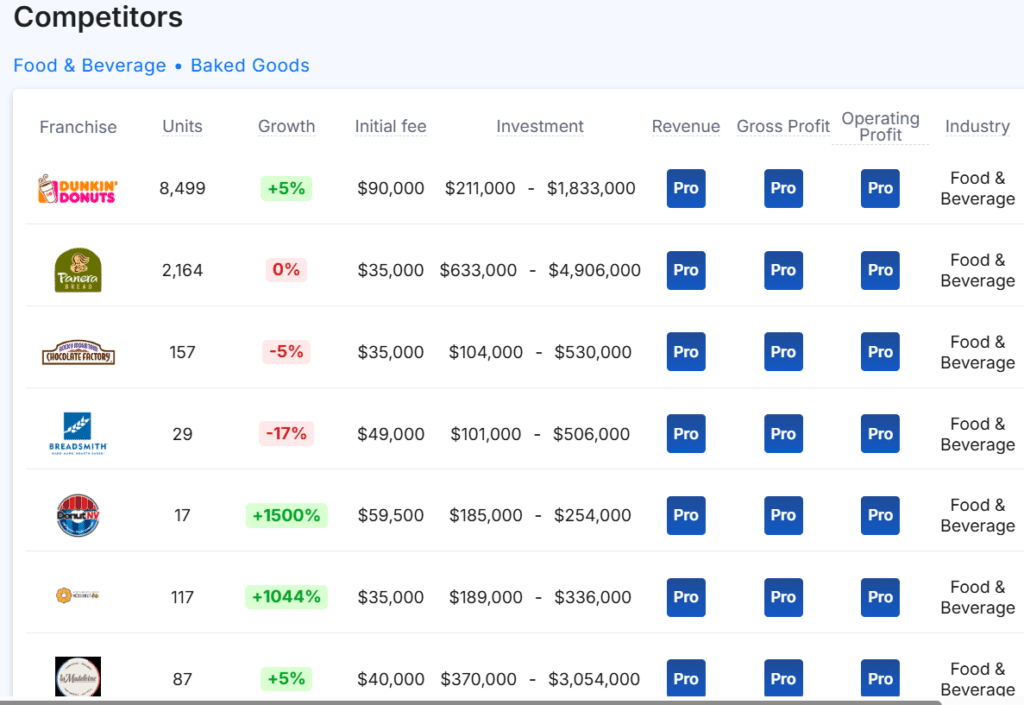
Task: Click the $49,000 initial fee value
Action: coord(391,434)
